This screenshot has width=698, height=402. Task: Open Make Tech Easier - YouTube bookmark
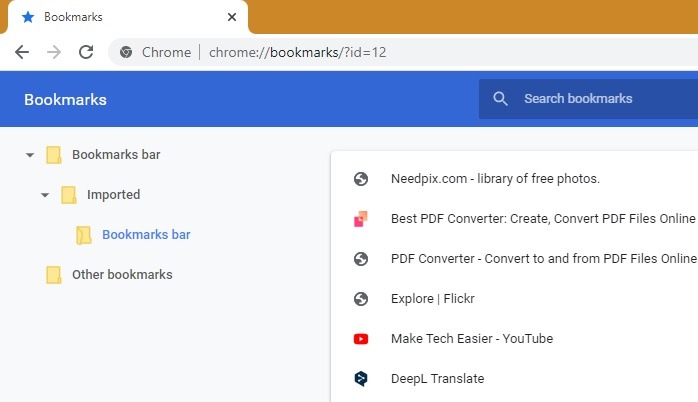click(x=472, y=339)
